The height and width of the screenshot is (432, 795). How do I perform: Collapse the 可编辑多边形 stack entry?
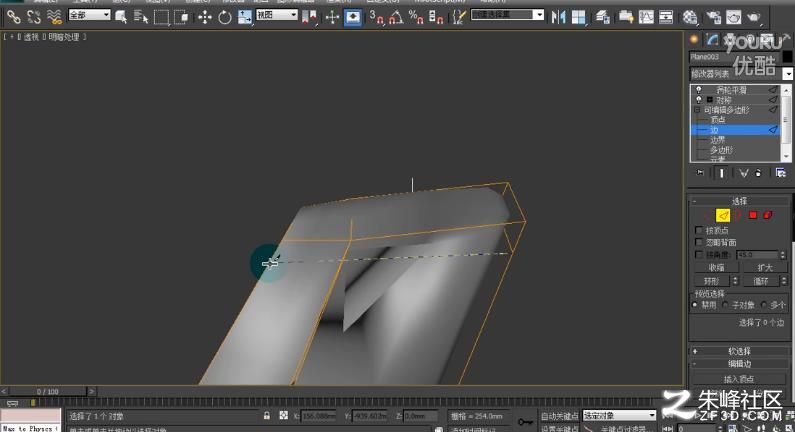point(697,110)
